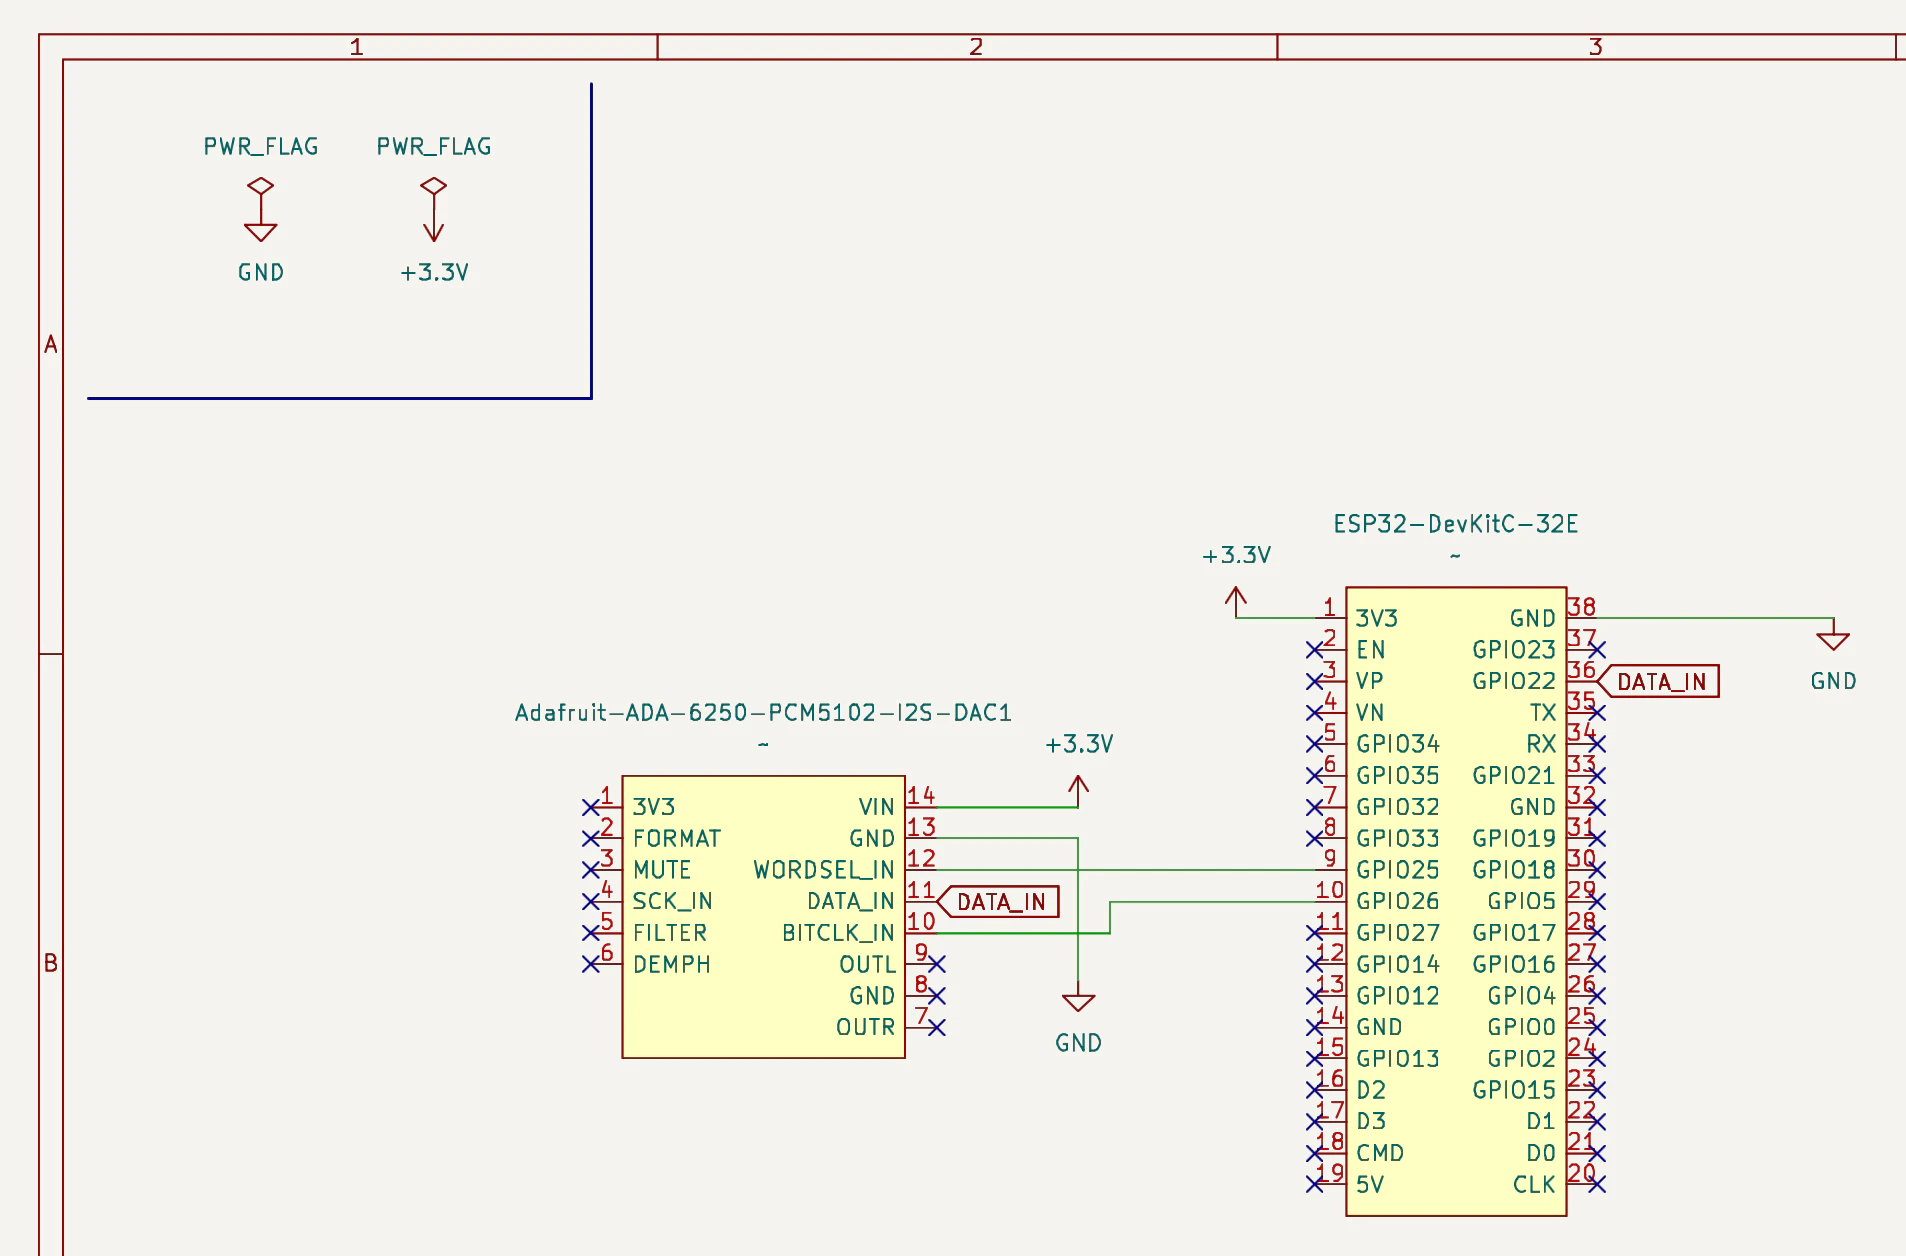The image size is (1906, 1256).
Task: Select the no-connect flag on the DAC FILTER pin
Action: (591, 933)
